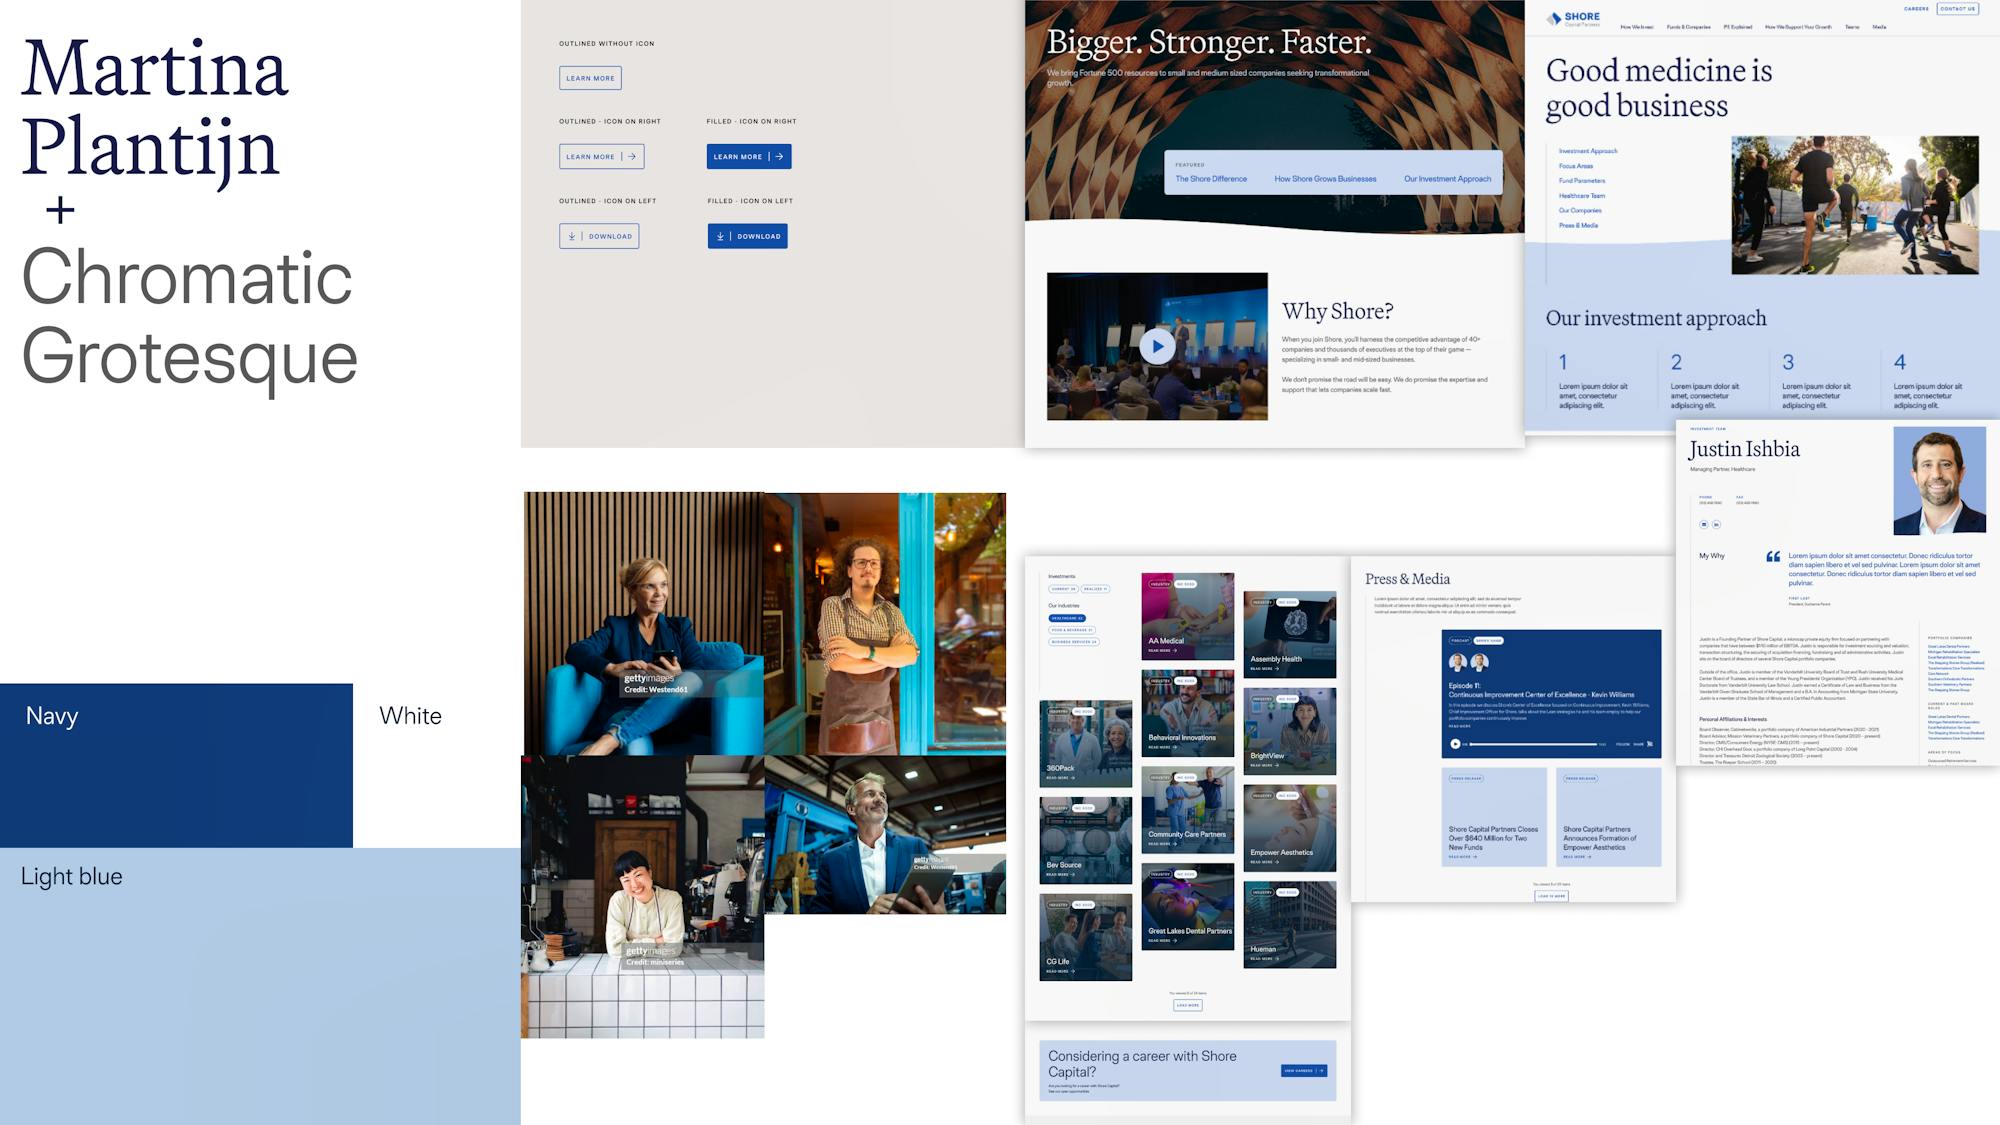Click Load More under the company cards
Screen dimensions: 2000x1125
(1188, 1005)
